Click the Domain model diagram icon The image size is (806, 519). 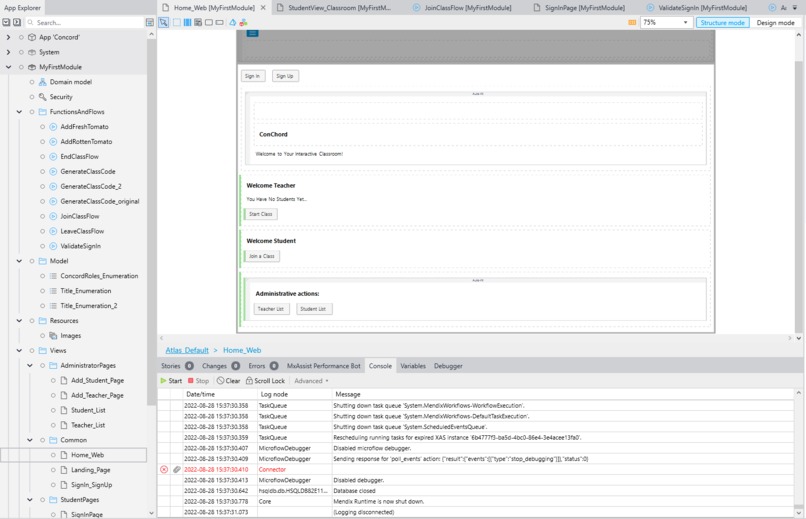43,82
